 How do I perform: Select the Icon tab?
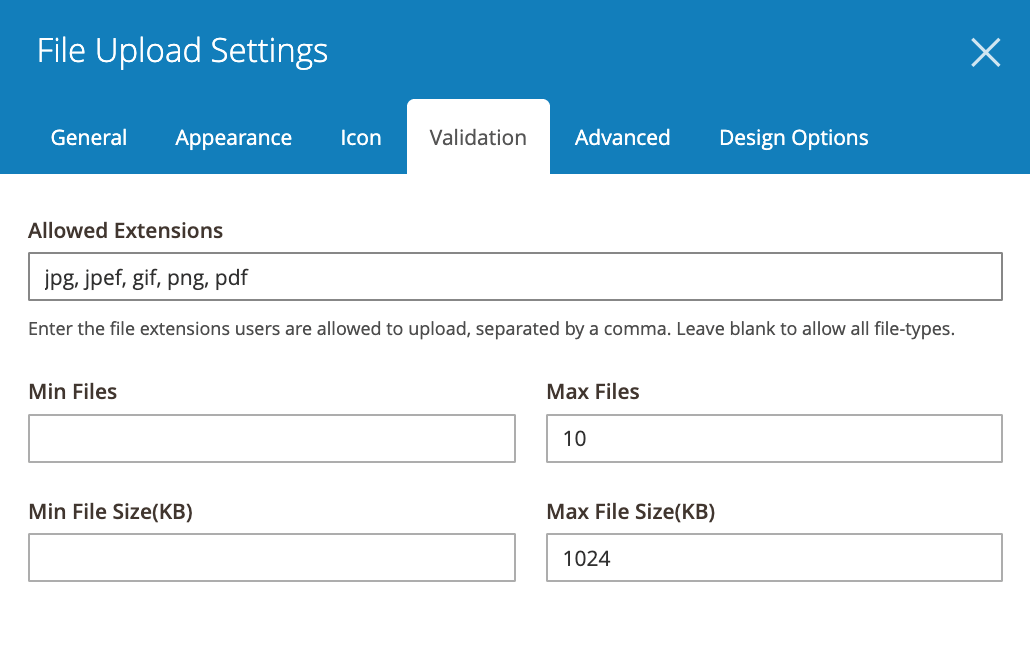click(361, 137)
